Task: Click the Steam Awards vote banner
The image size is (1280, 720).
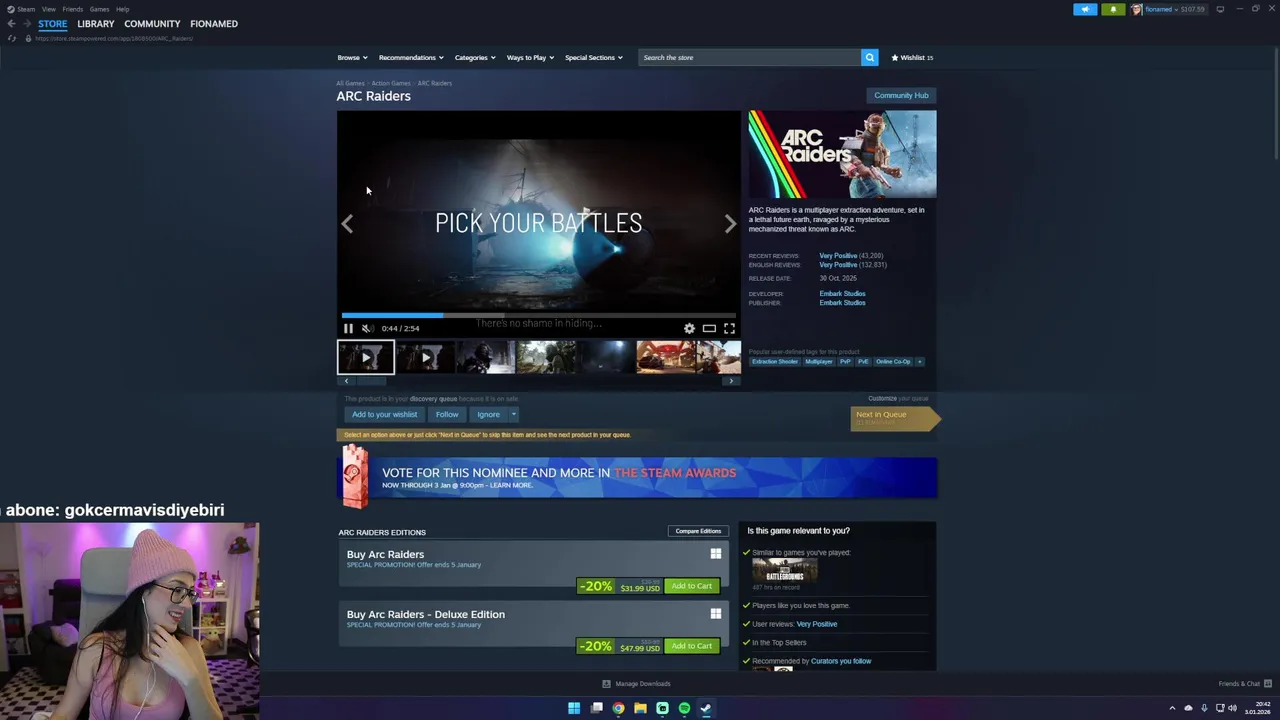Action: point(637,478)
